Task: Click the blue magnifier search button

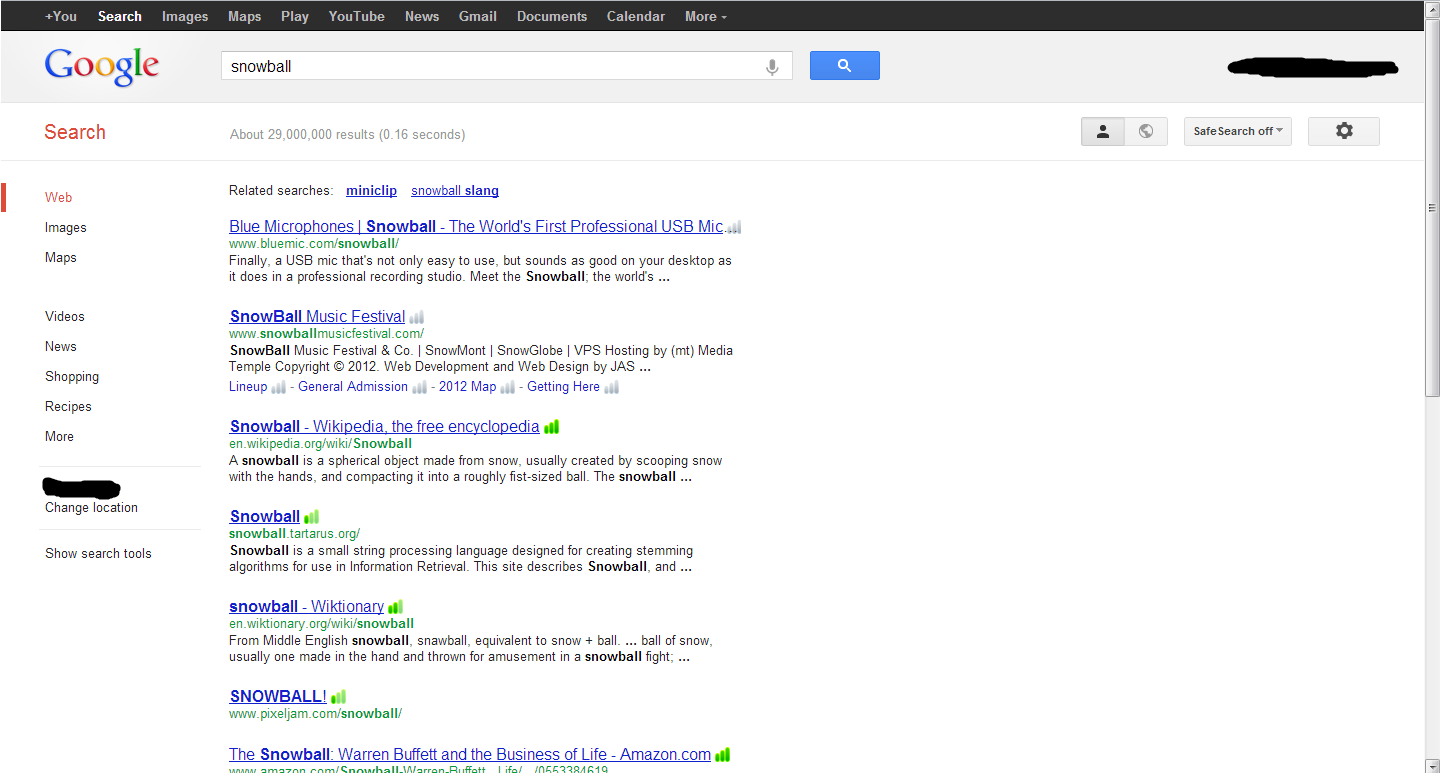Action: pos(845,66)
